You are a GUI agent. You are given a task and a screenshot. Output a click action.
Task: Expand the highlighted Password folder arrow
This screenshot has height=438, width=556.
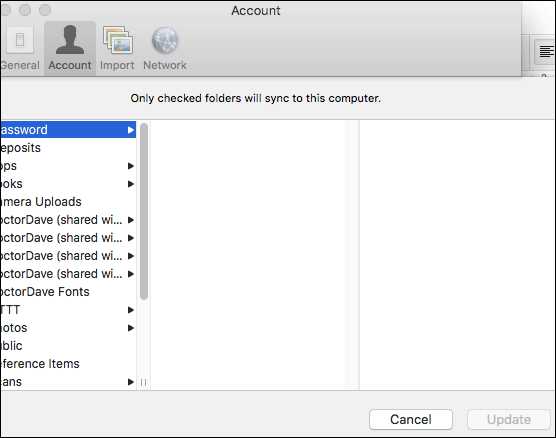coord(131,130)
